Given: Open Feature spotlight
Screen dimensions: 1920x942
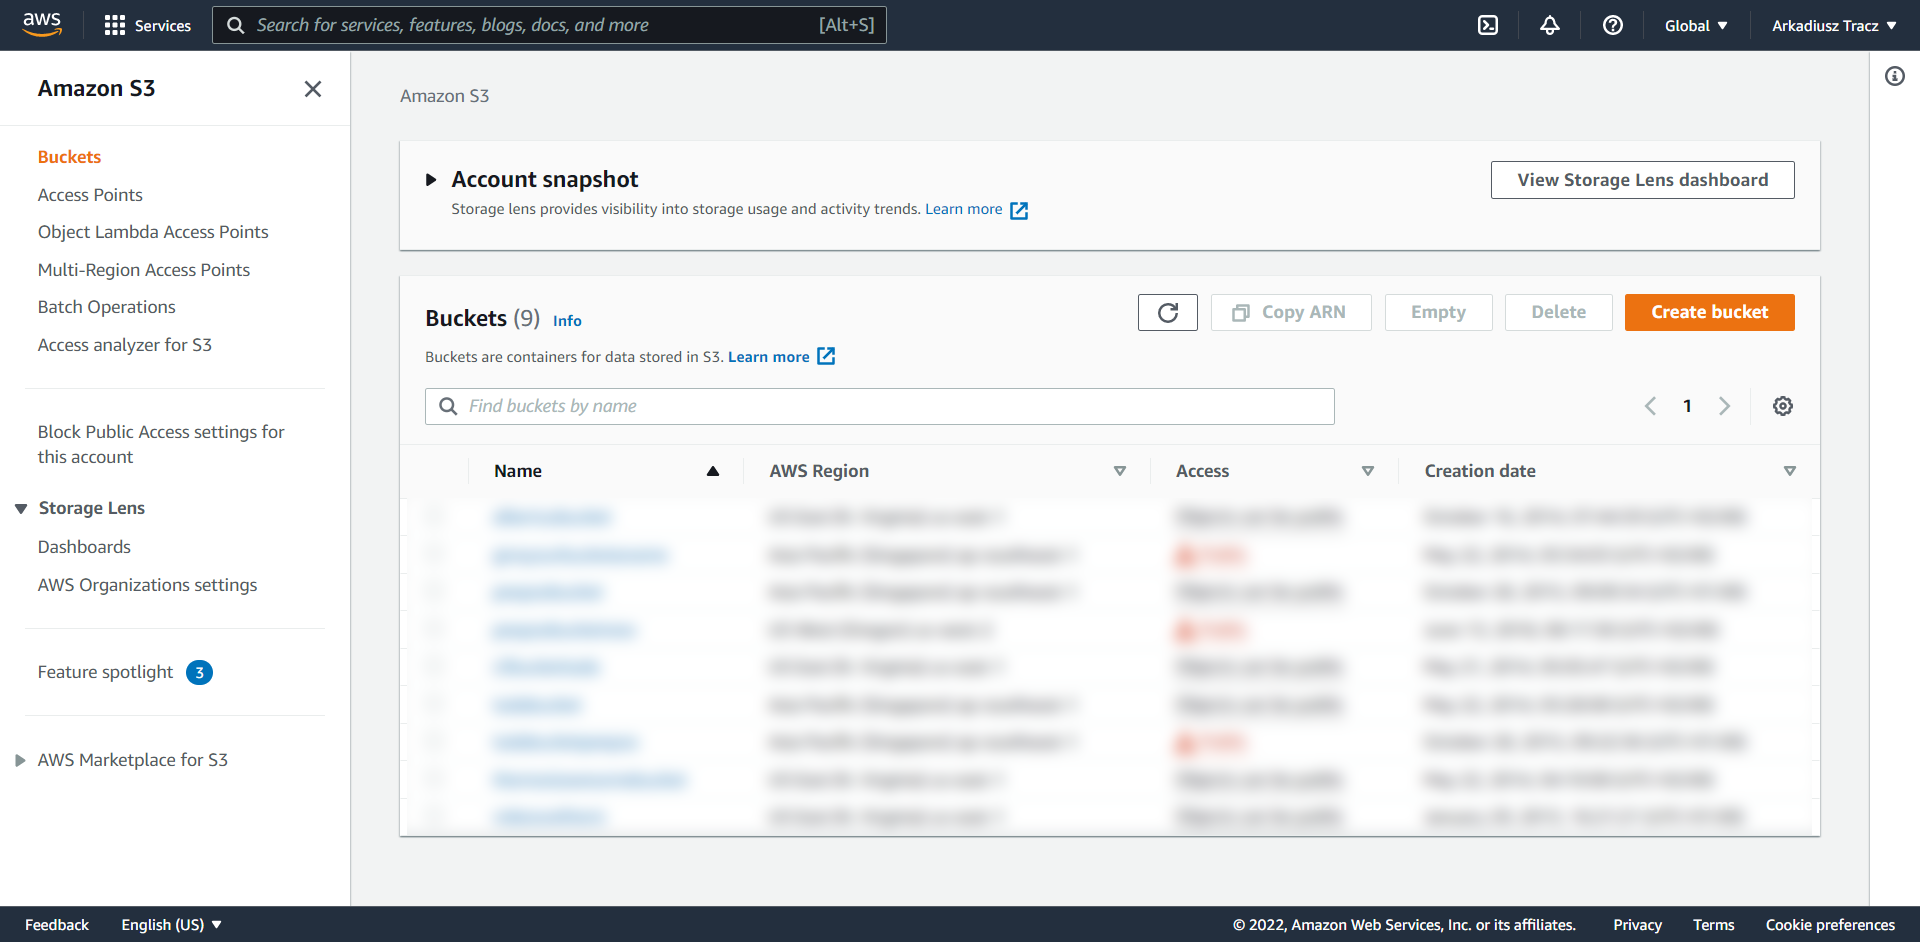Looking at the screenshot, I should point(105,672).
